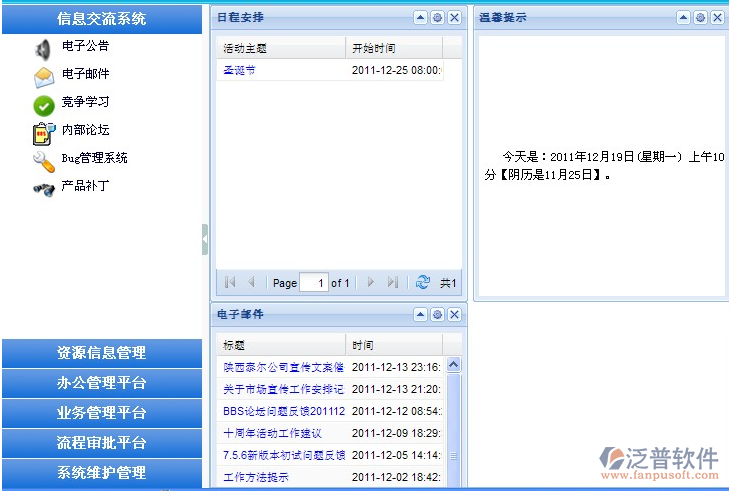Collapse the left sidebar with splitter arrow
The height and width of the screenshot is (491, 729).
pos(205,239)
